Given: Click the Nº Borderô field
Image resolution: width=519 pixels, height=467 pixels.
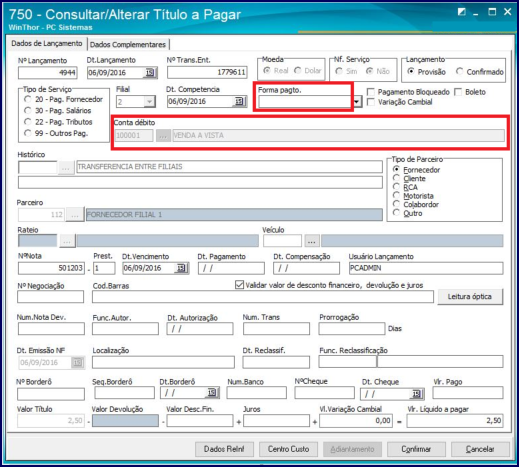Looking at the screenshot, I should click(x=51, y=394).
